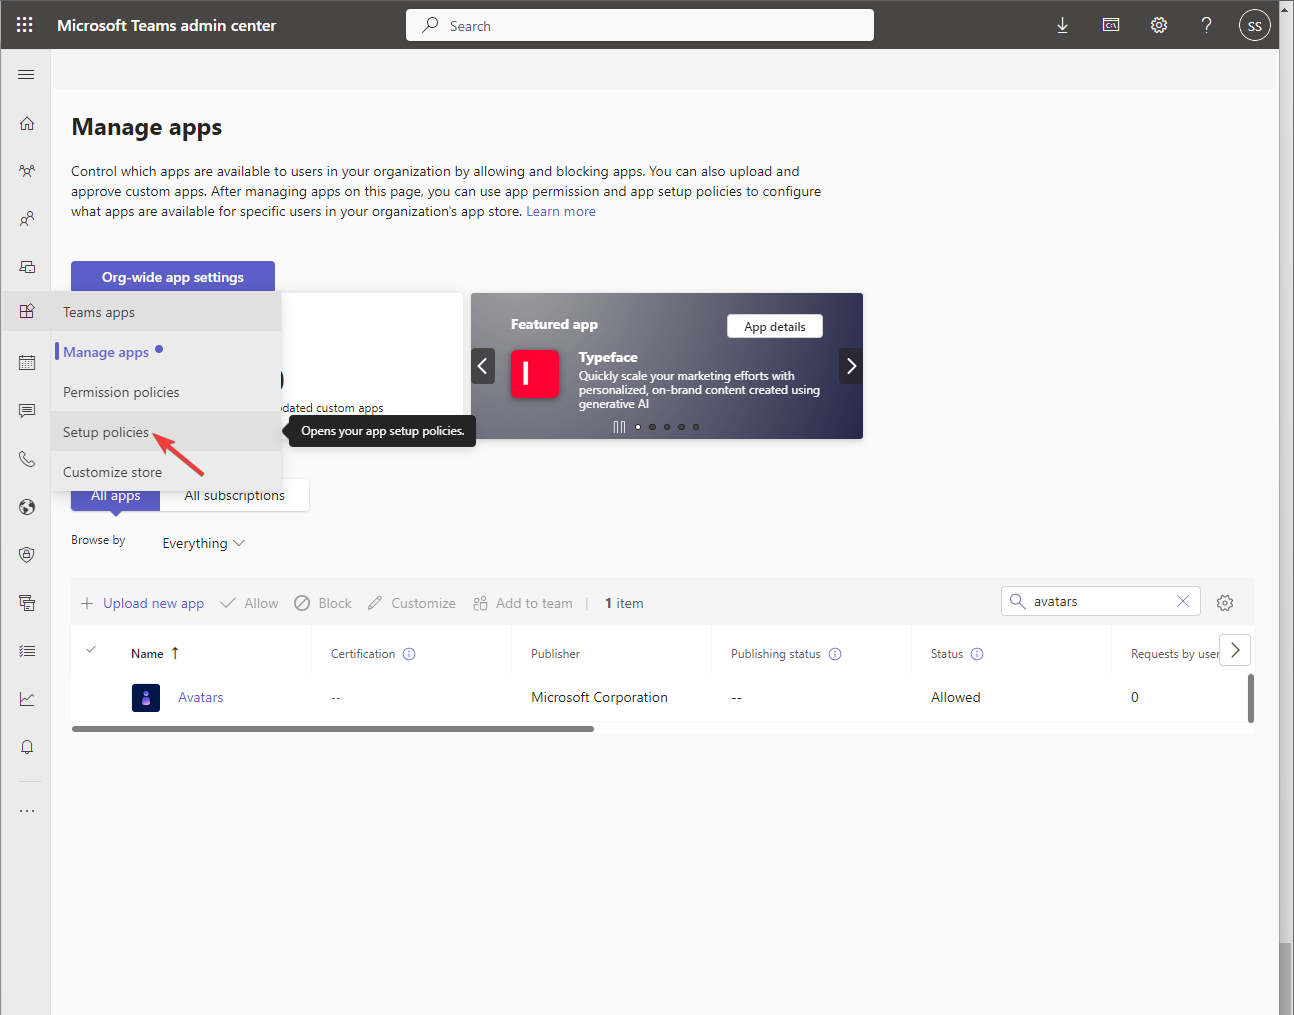This screenshot has height=1015, width=1294.
Task: Click the first carousel dot indicator
Action: (638, 427)
